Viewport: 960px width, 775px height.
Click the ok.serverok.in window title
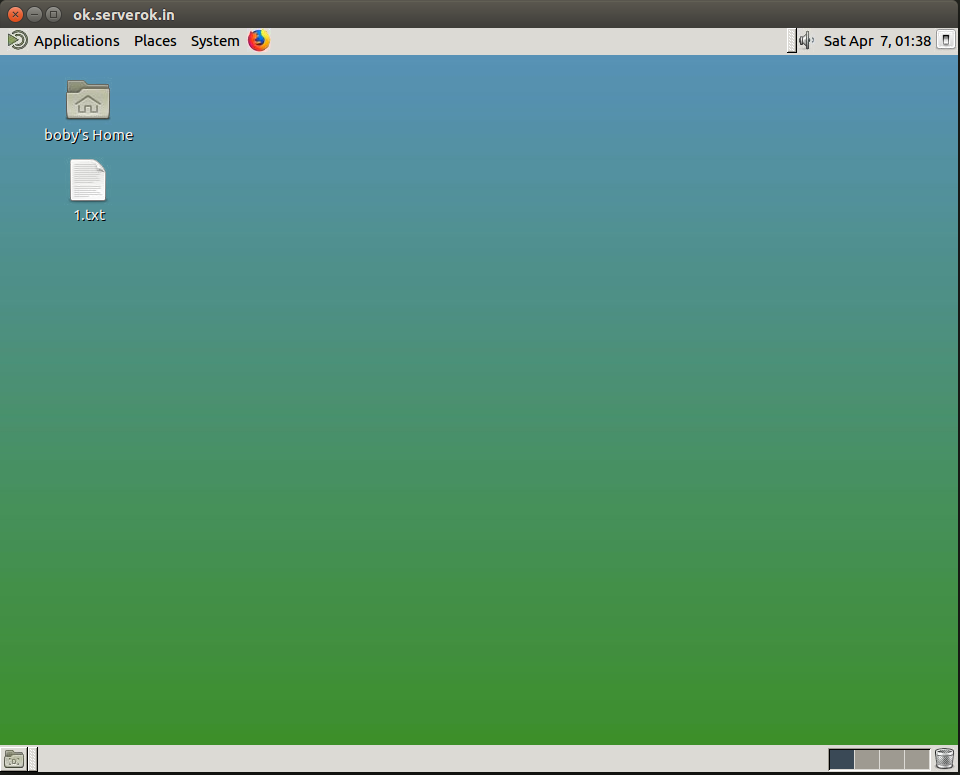point(123,14)
